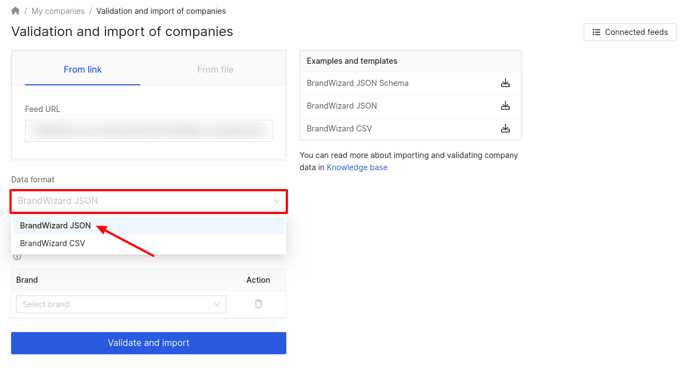The image size is (688, 372).
Task: Click the info icon below the dropdown list
Action: click(17, 257)
